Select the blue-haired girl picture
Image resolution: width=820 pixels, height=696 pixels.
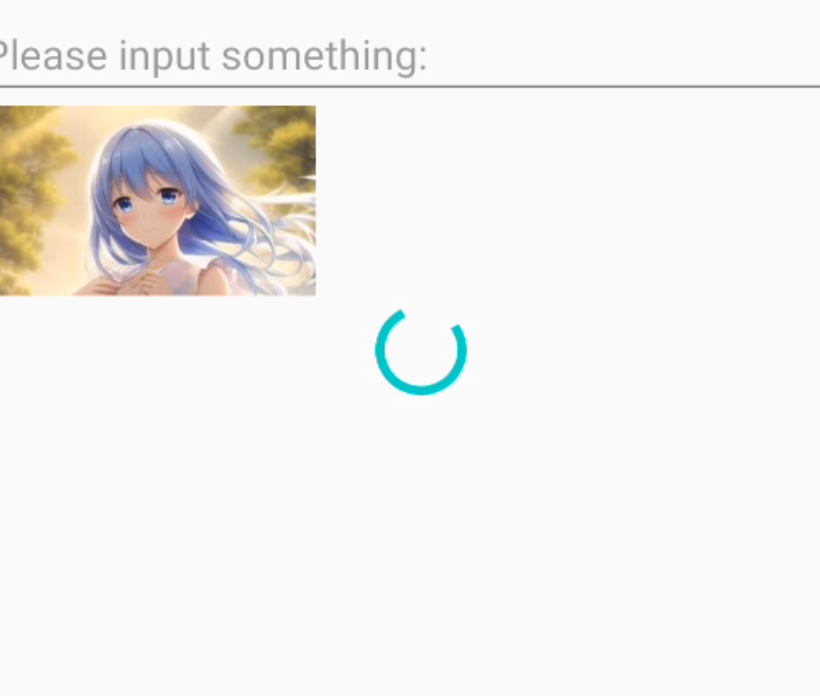tap(157, 201)
